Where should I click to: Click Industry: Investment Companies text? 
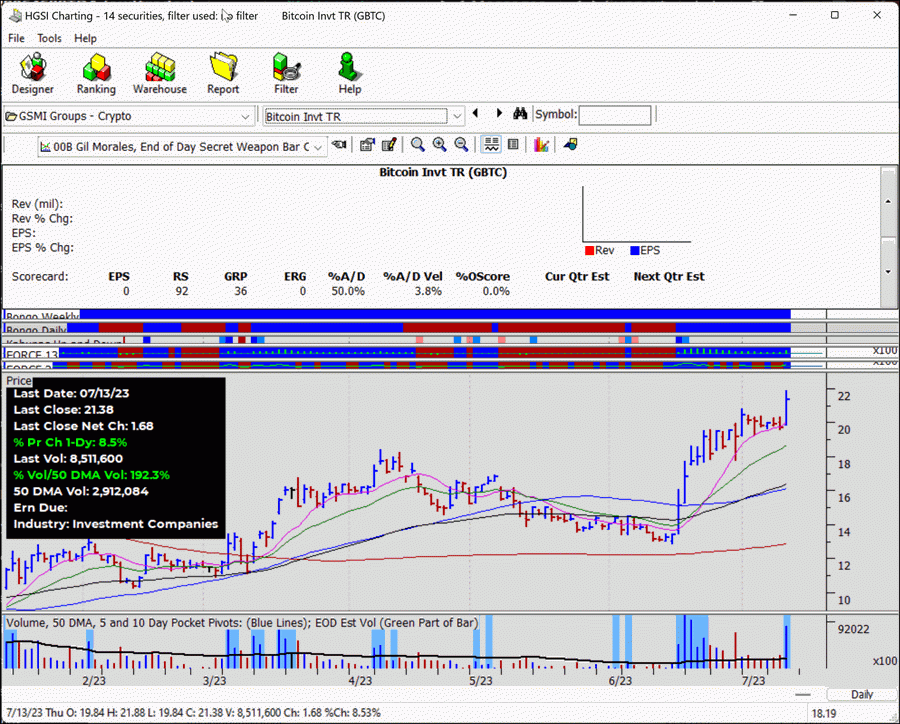coord(115,524)
